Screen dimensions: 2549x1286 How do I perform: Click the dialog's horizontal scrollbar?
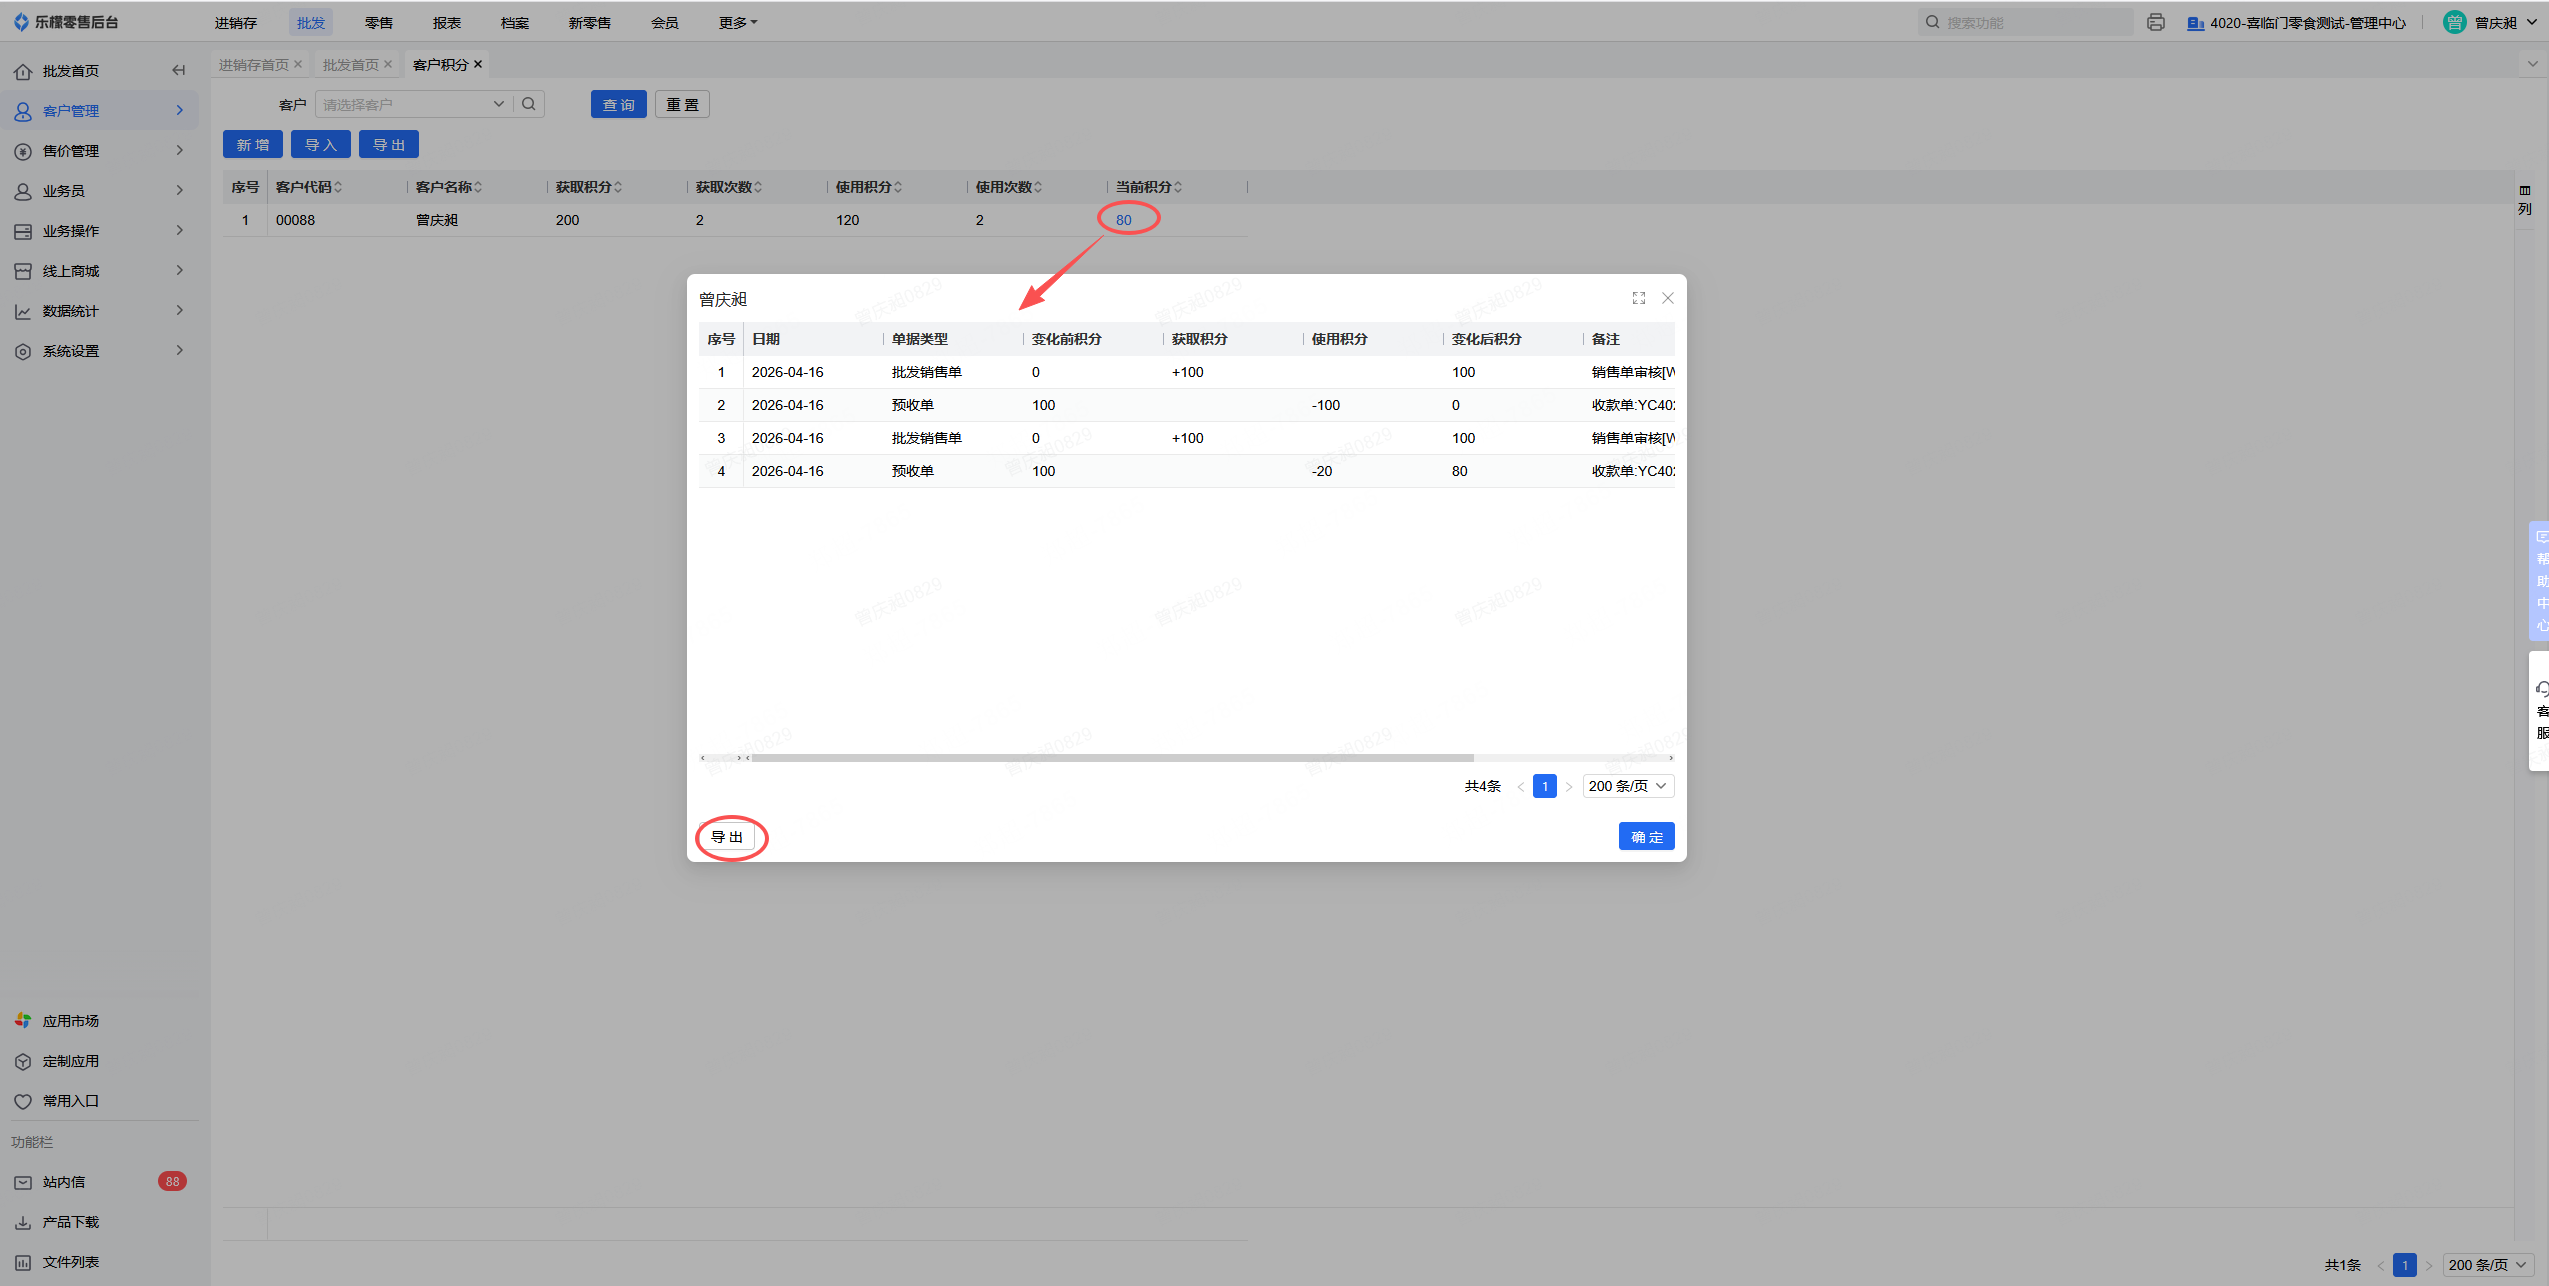[1110, 758]
